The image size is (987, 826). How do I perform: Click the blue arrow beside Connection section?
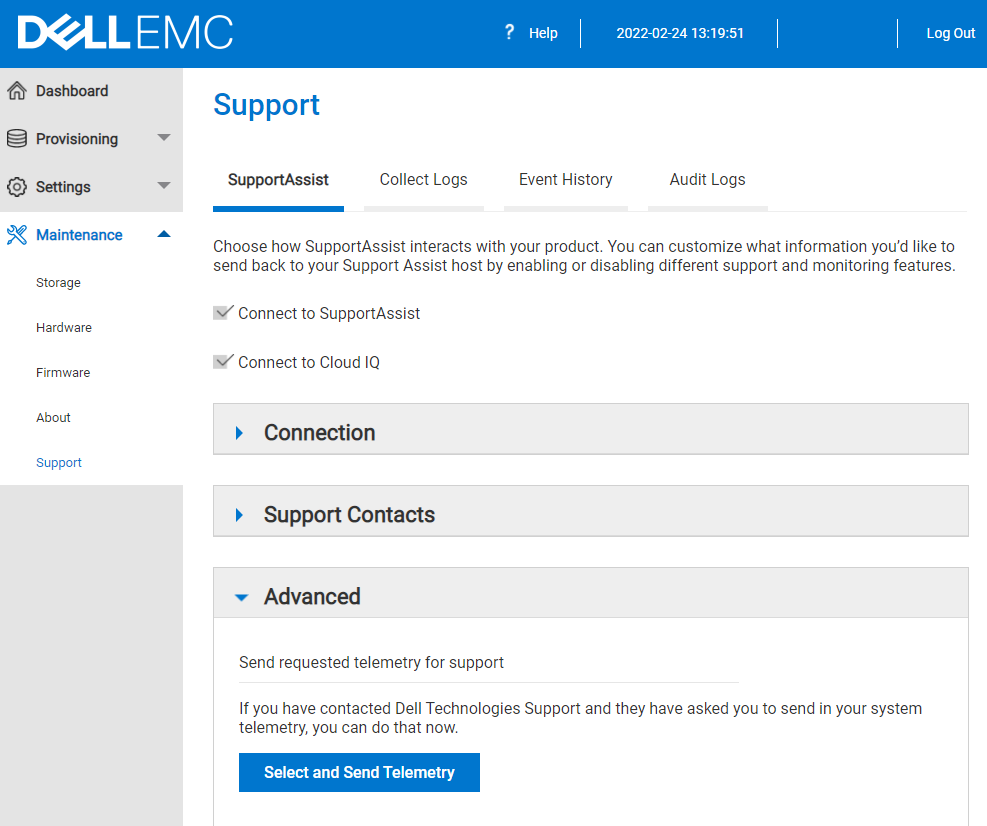click(239, 432)
